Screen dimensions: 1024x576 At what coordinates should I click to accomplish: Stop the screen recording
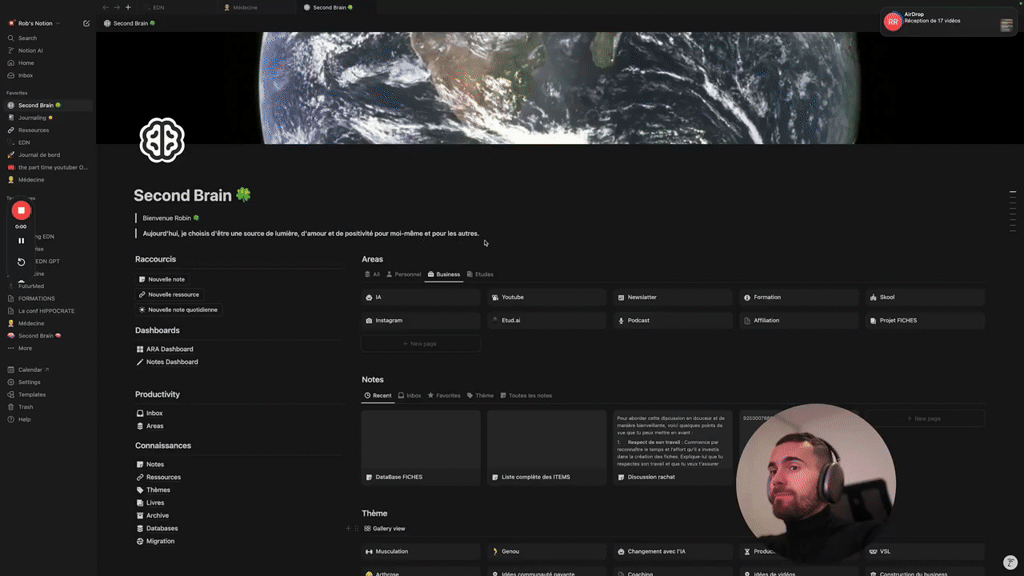click(21, 210)
